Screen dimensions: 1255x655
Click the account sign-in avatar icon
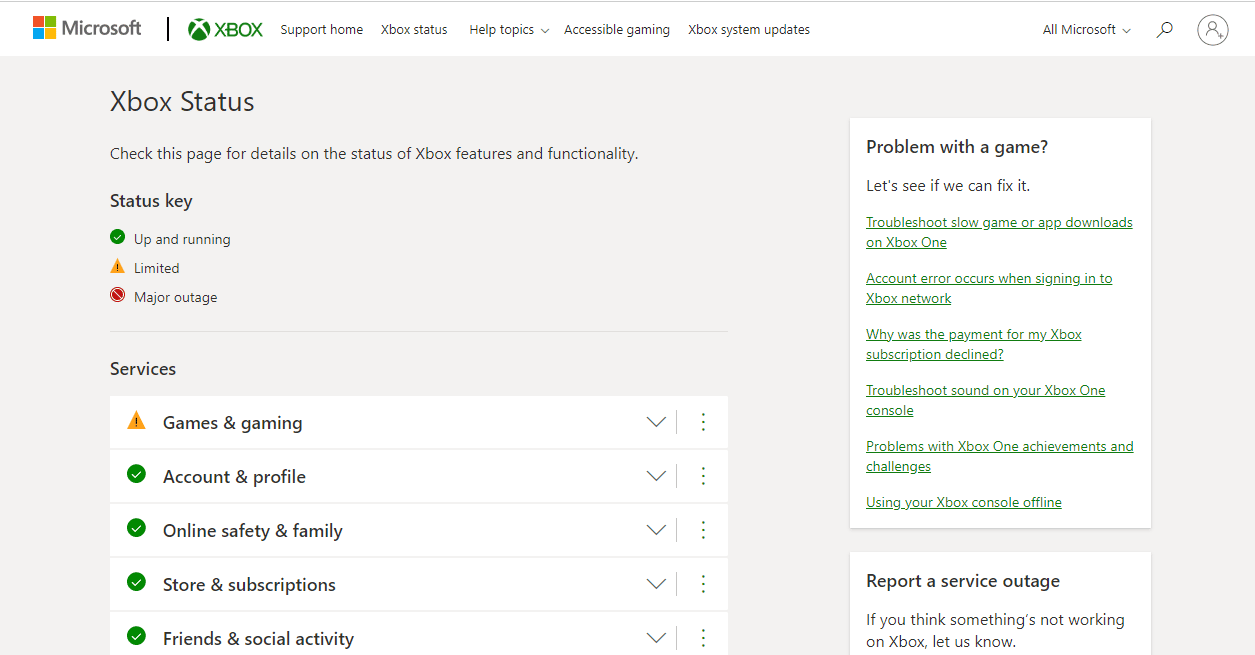(1212, 30)
